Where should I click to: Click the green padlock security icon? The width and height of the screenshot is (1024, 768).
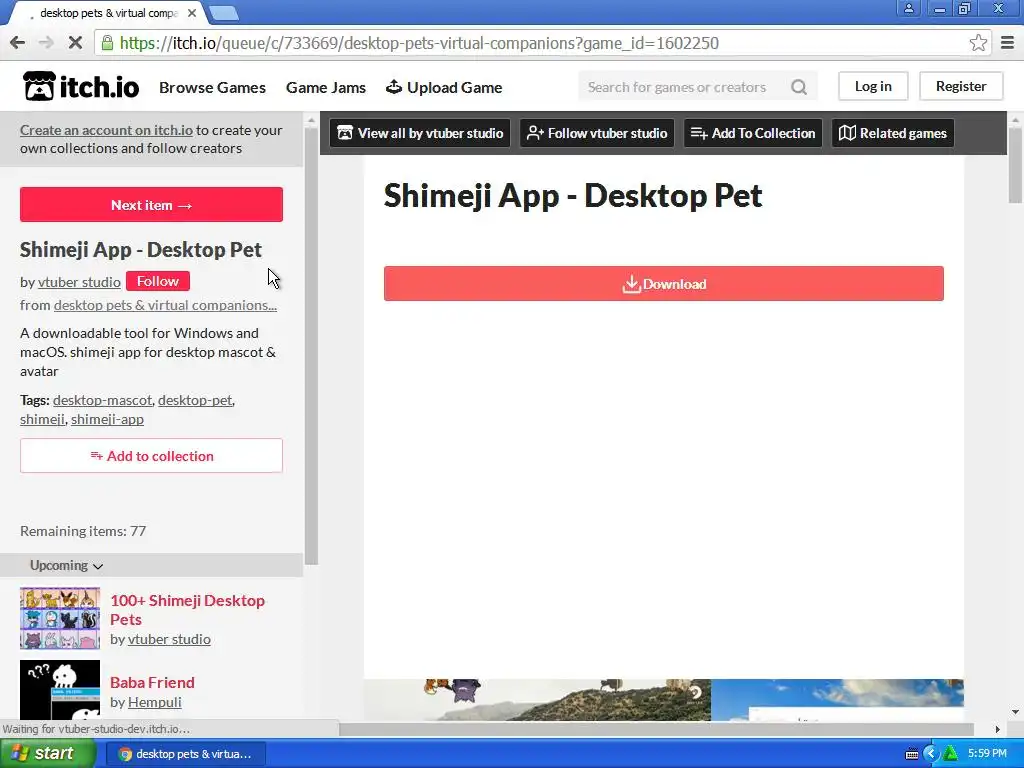(108, 43)
